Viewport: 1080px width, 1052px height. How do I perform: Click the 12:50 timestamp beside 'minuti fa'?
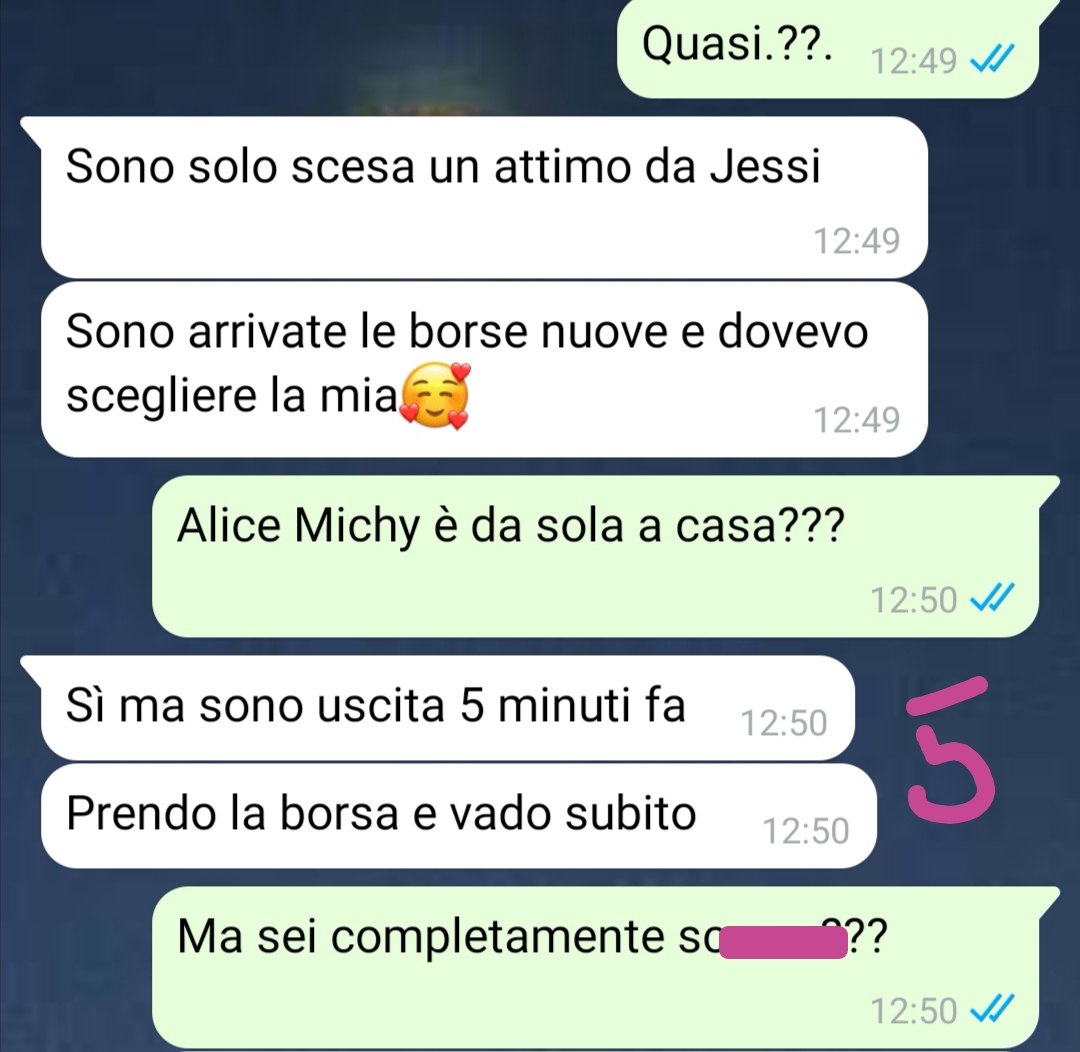[784, 723]
